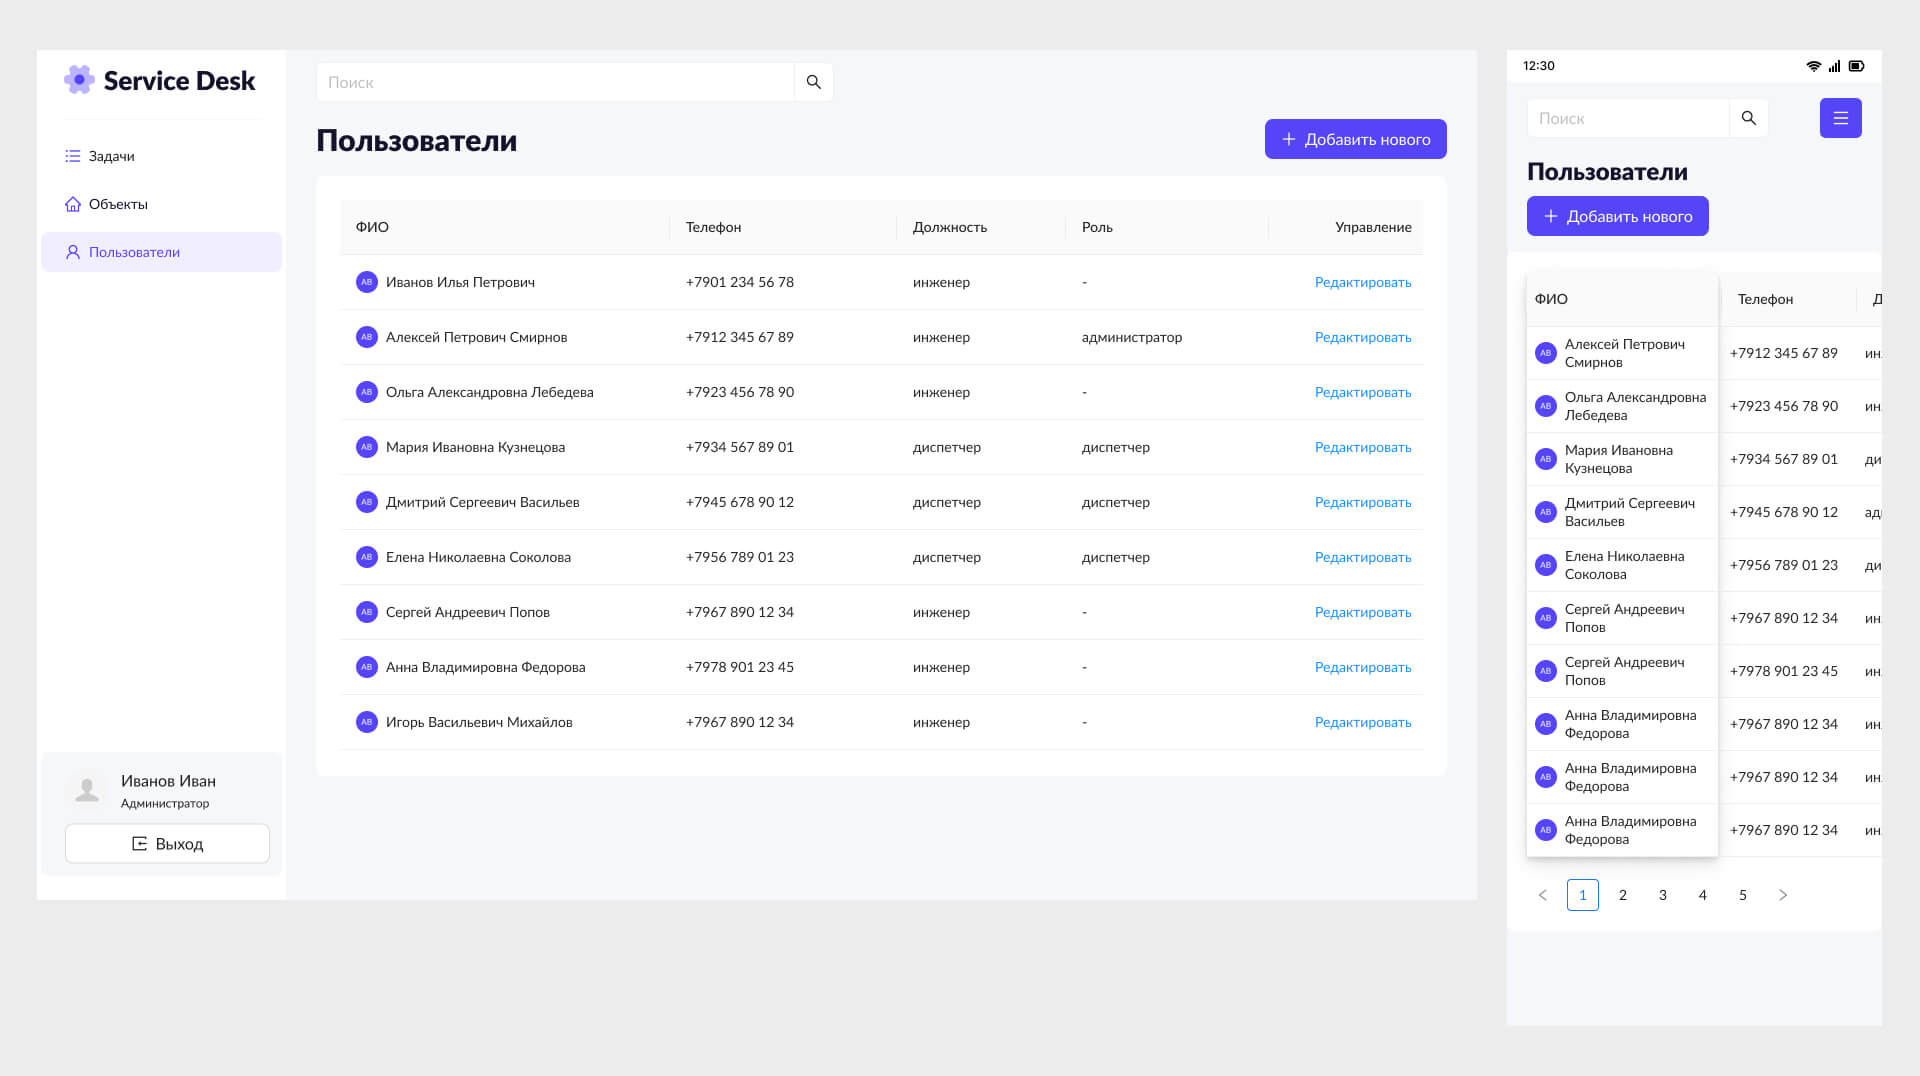Click profile photo of Иванов Иван
This screenshot has width=1920, height=1076.
[87, 790]
